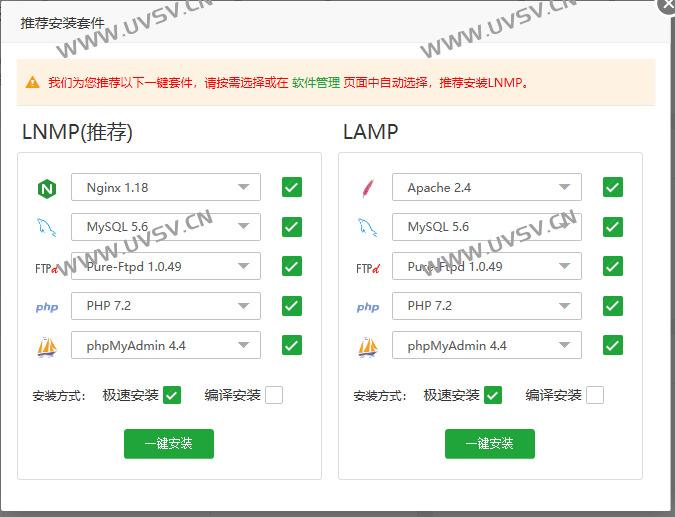The image size is (675, 517).
Task: Open LNMP Pure-Ftpd 1.0.49 dropdown
Action: click(166, 266)
